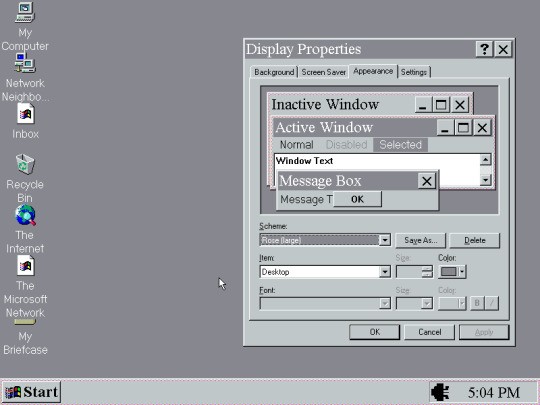Viewport: 540px width, 405px height.
Task: Select The Microsoft Network icon
Action: tap(25, 266)
